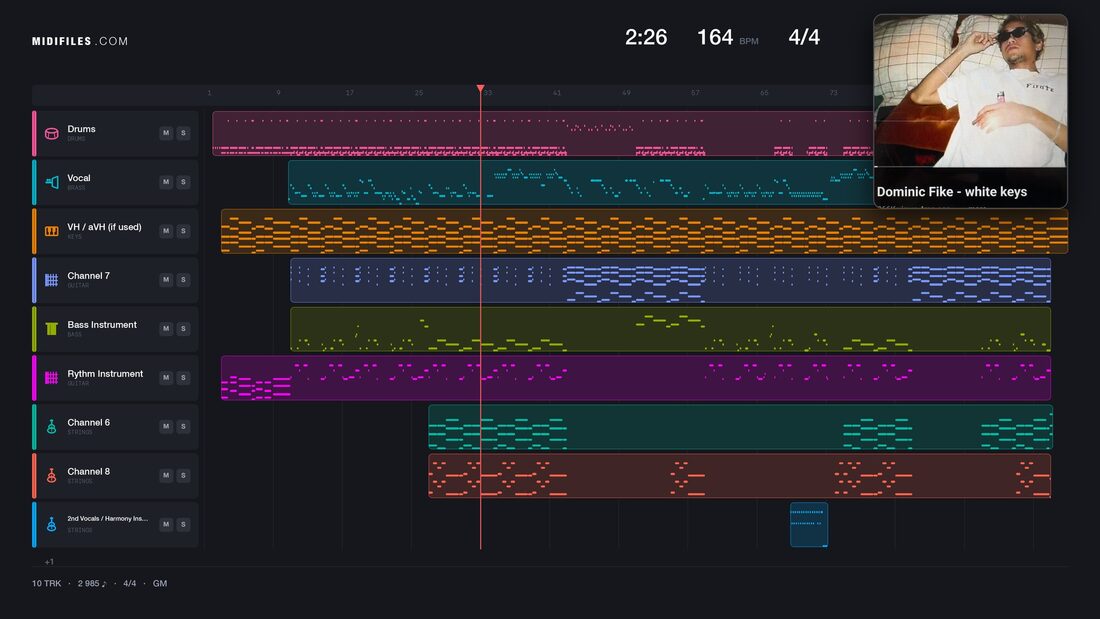Mute the Rythm Instrument track
1100x619 pixels.
[166, 378]
